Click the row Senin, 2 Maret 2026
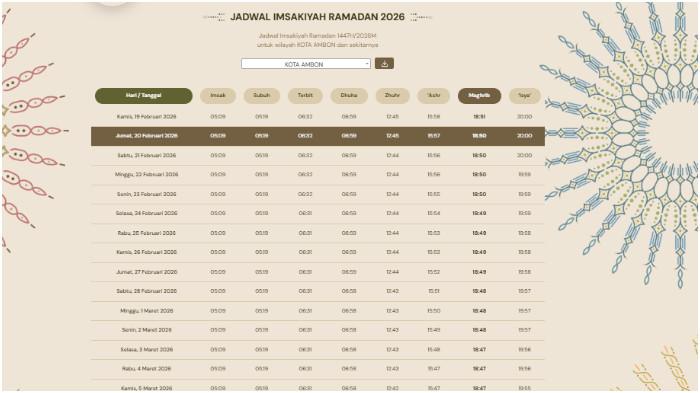Image resolution: width=700 pixels, height=393 pixels. click(318, 330)
